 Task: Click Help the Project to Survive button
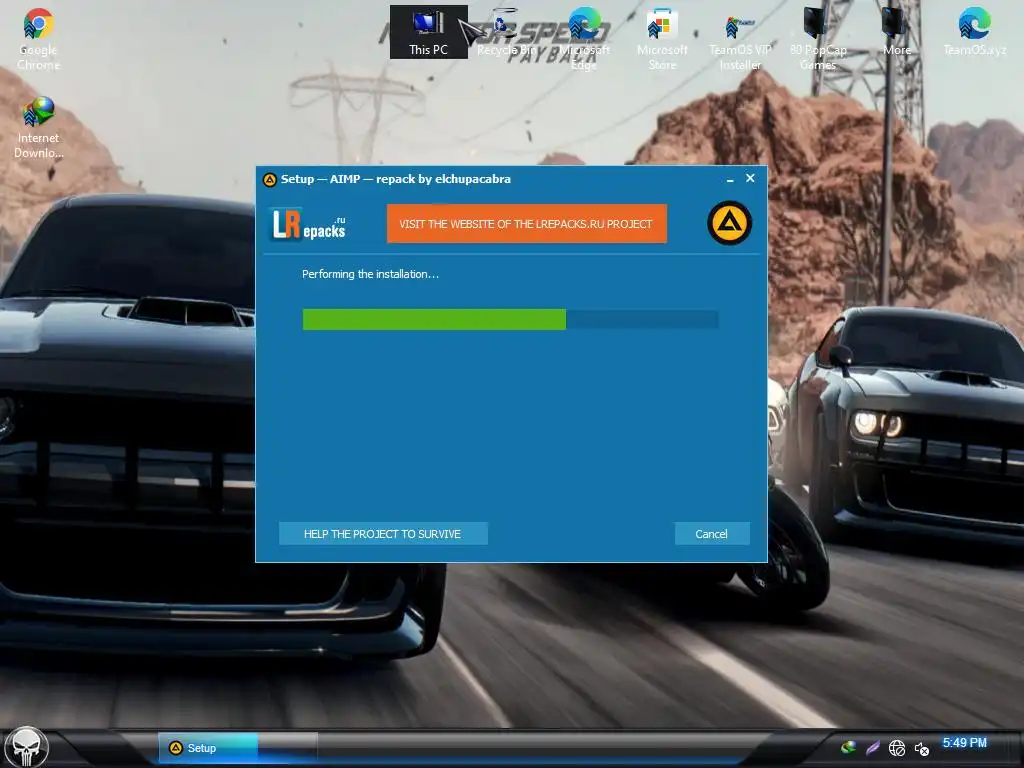click(383, 534)
